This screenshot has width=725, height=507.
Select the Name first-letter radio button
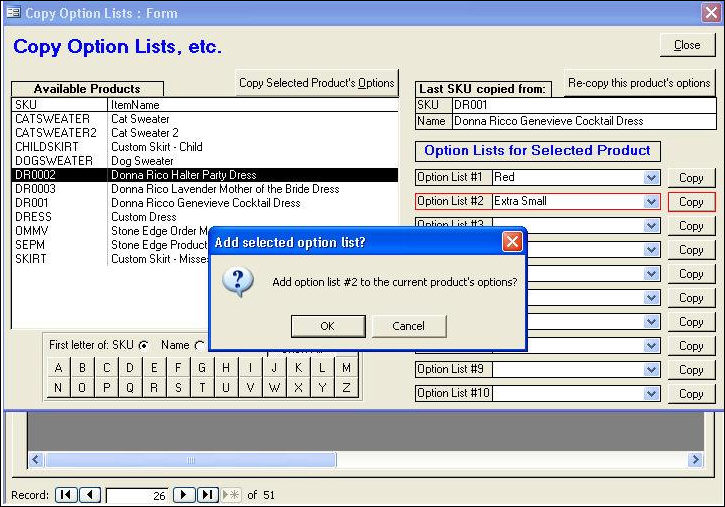pyautogui.click(x=200, y=345)
